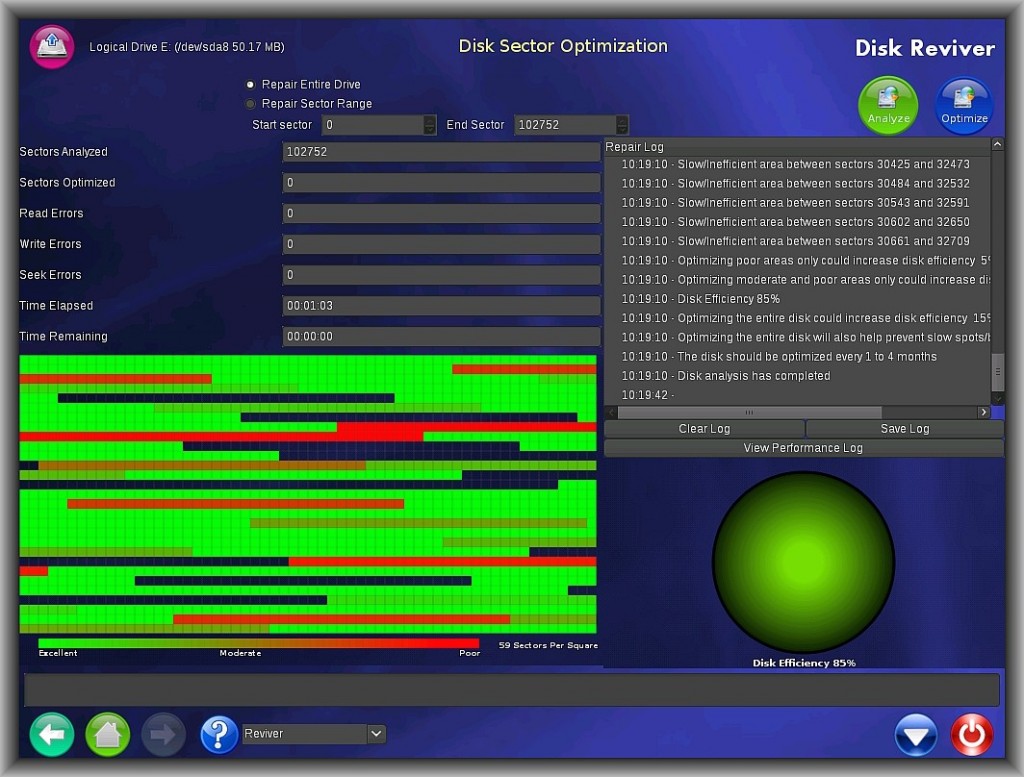Click the End Sector input field

(566, 125)
